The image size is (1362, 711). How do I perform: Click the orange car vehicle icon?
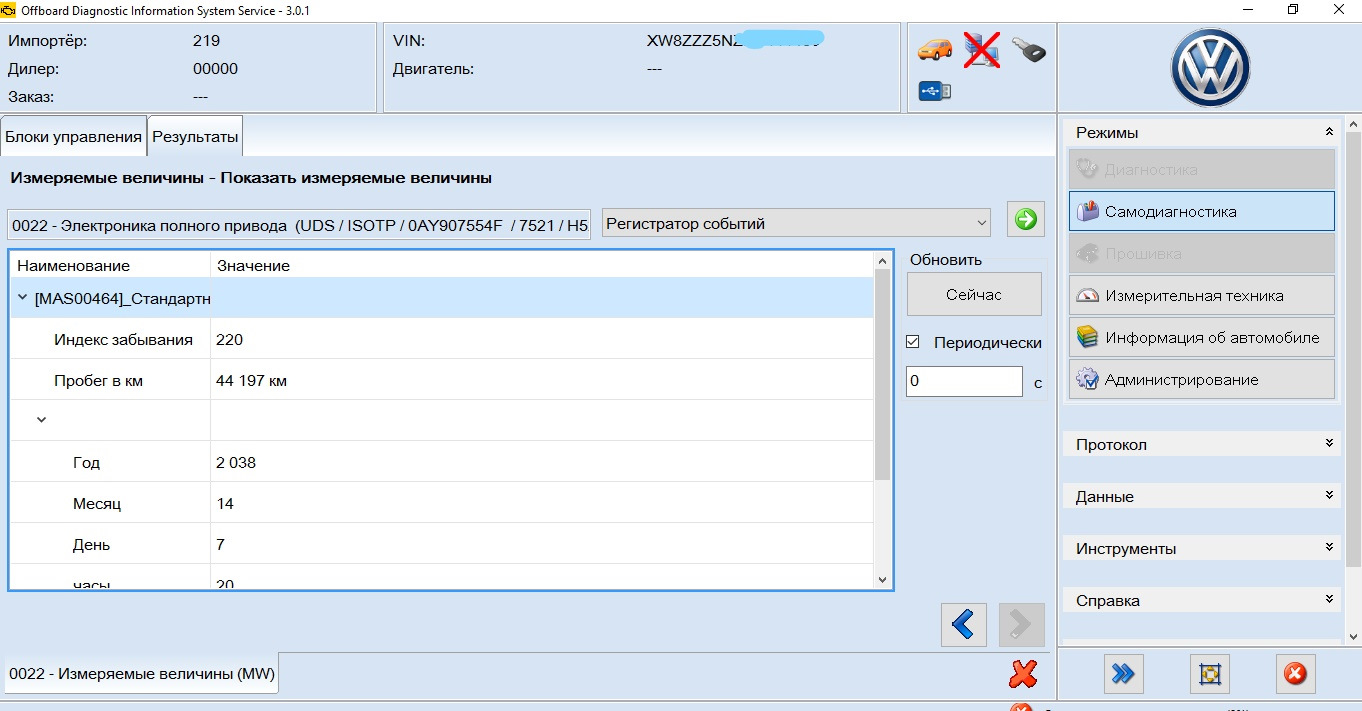936,49
